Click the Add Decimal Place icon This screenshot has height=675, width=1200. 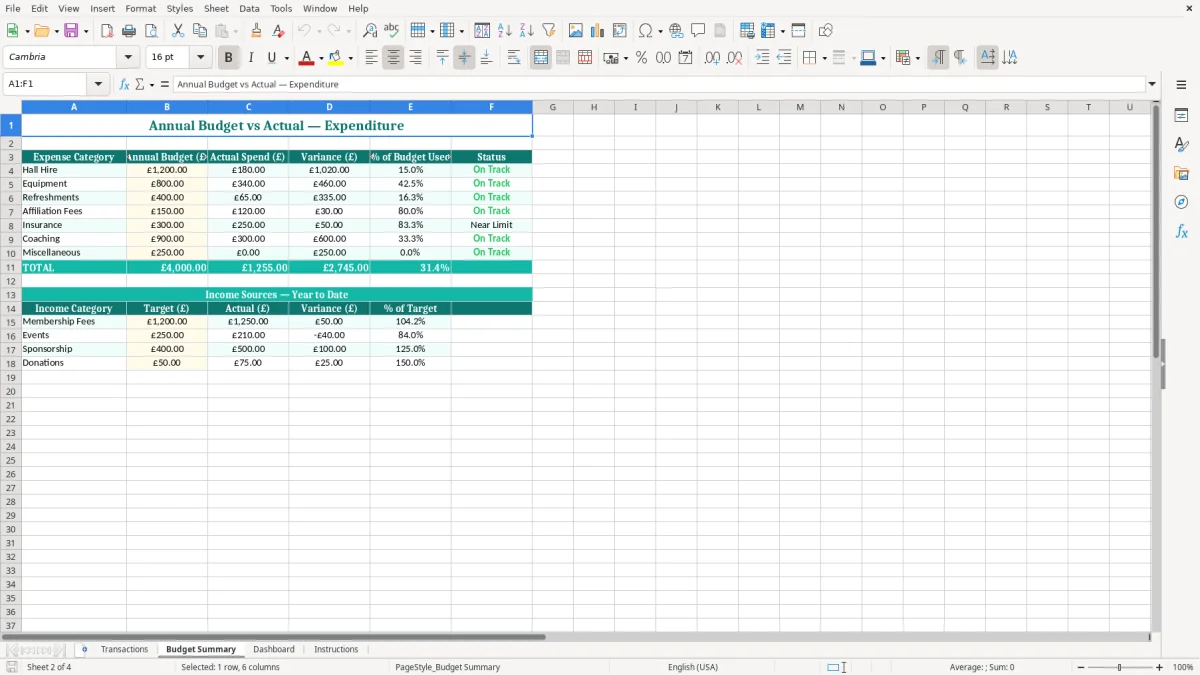712,58
